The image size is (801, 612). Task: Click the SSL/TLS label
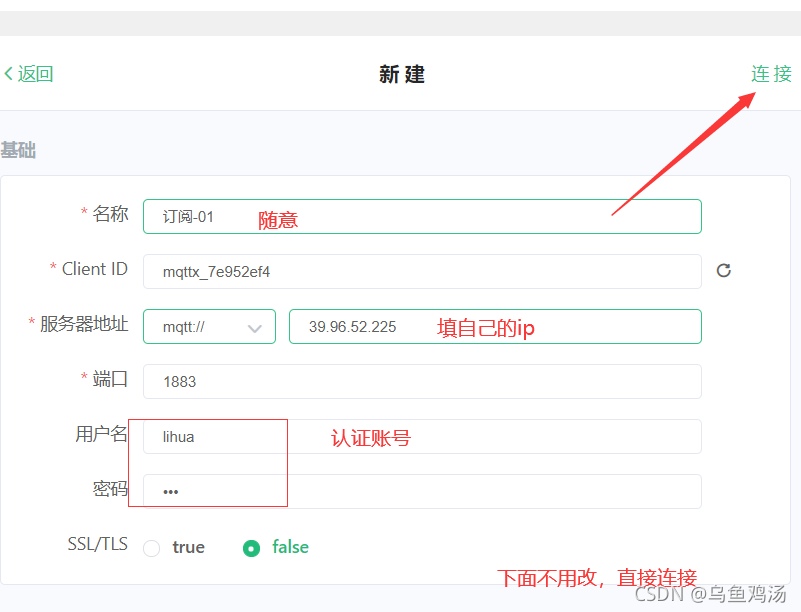pyautogui.click(x=98, y=544)
